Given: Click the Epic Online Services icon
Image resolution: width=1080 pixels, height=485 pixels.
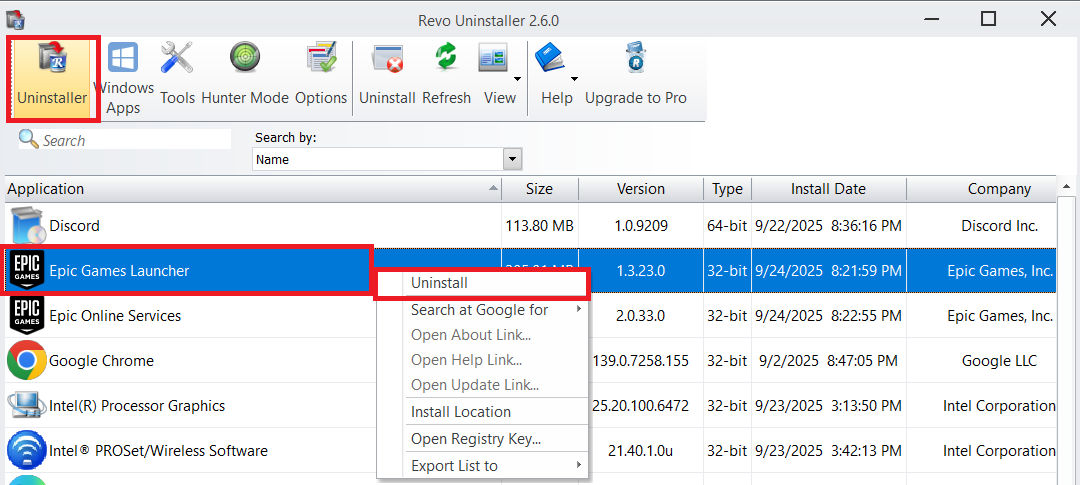Looking at the screenshot, I should 27,316.
